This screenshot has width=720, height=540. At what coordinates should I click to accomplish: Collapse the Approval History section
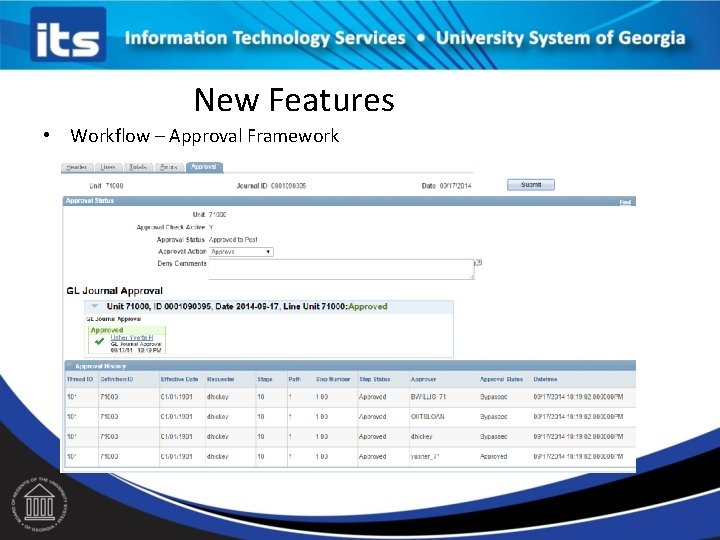70,366
